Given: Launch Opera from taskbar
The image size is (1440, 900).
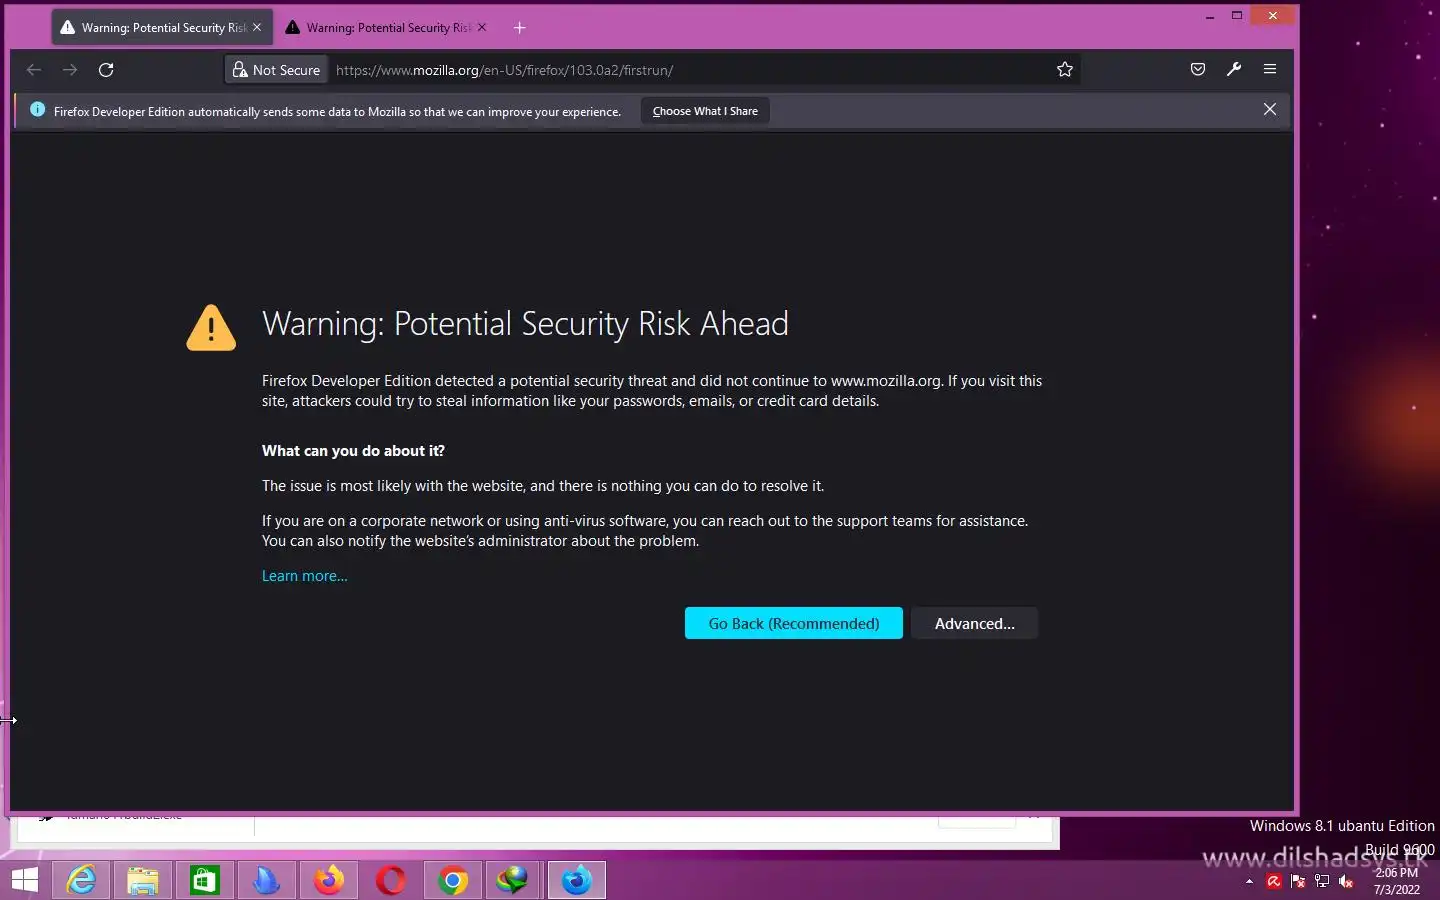Looking at the screenshot, I should click(x=391, y=881).
